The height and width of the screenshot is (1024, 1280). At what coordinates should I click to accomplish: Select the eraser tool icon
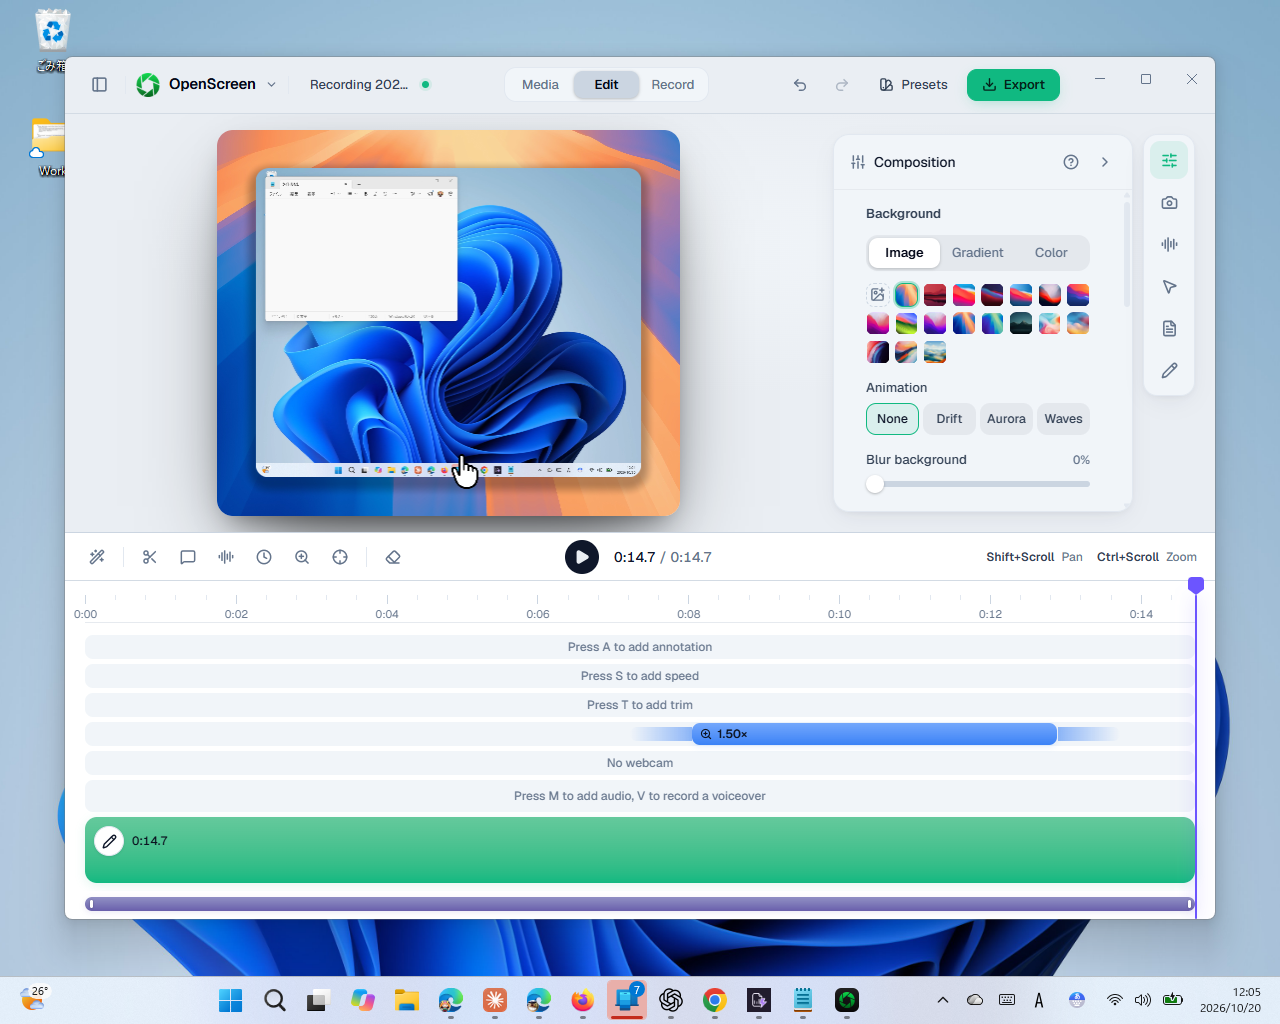393,557
